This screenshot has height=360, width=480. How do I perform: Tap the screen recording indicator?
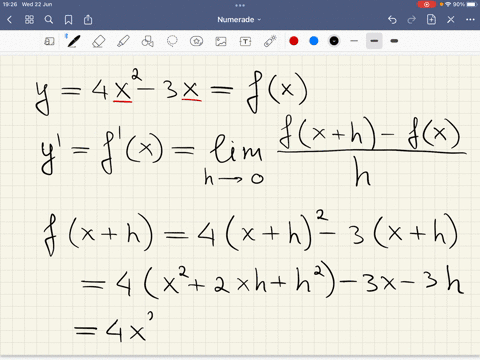coord(426,4)
